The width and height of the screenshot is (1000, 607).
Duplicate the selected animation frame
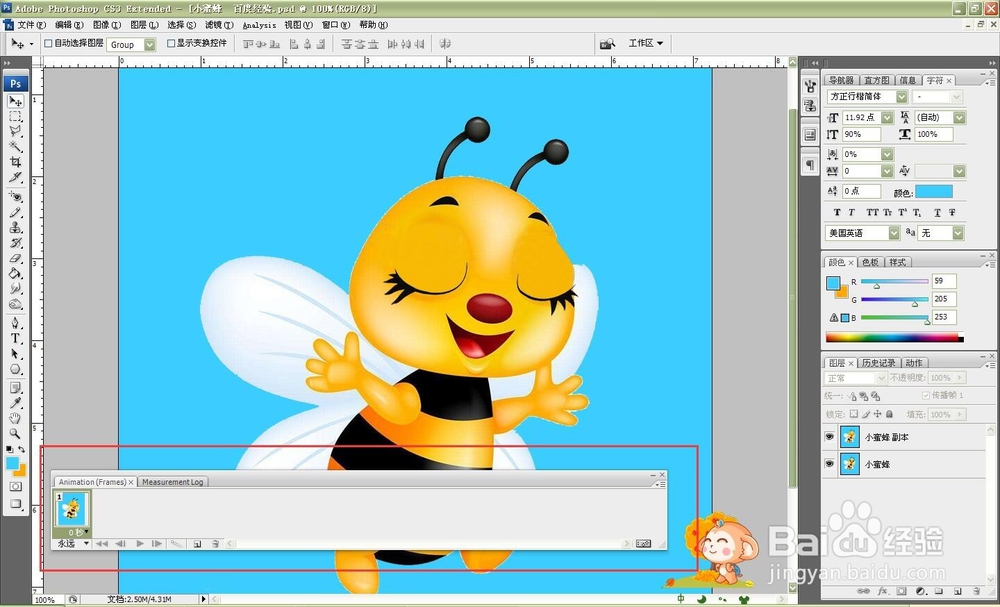pos(197,544)
